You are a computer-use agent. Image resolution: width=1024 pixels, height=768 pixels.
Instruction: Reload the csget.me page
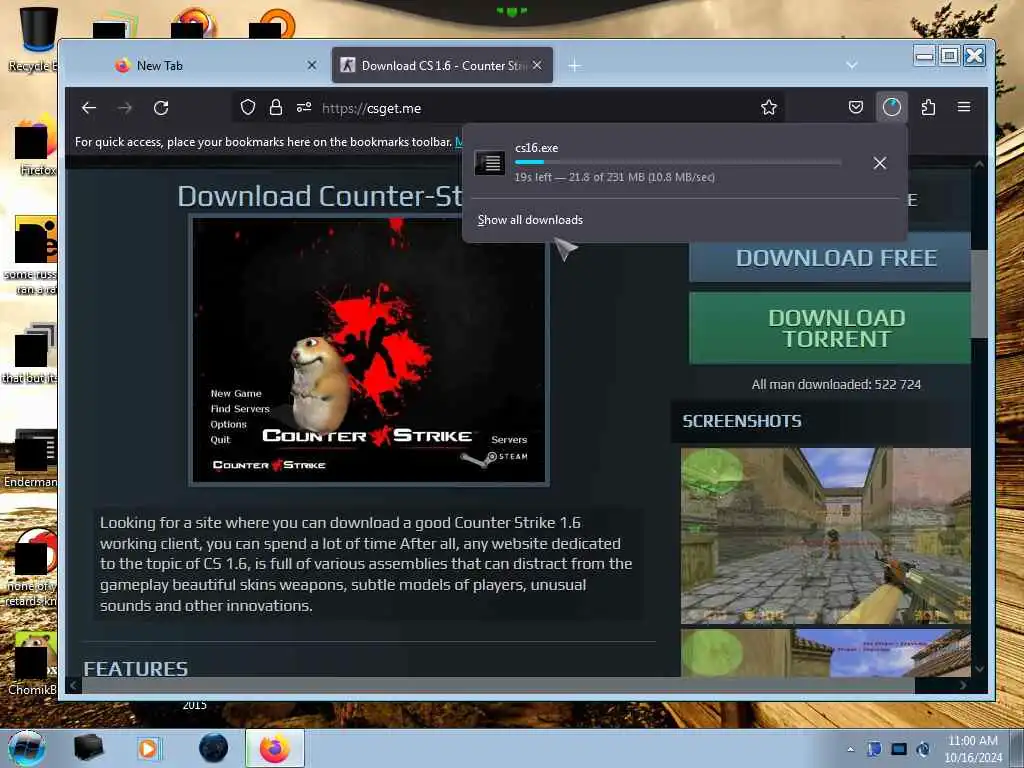click(x=161, y=108)
